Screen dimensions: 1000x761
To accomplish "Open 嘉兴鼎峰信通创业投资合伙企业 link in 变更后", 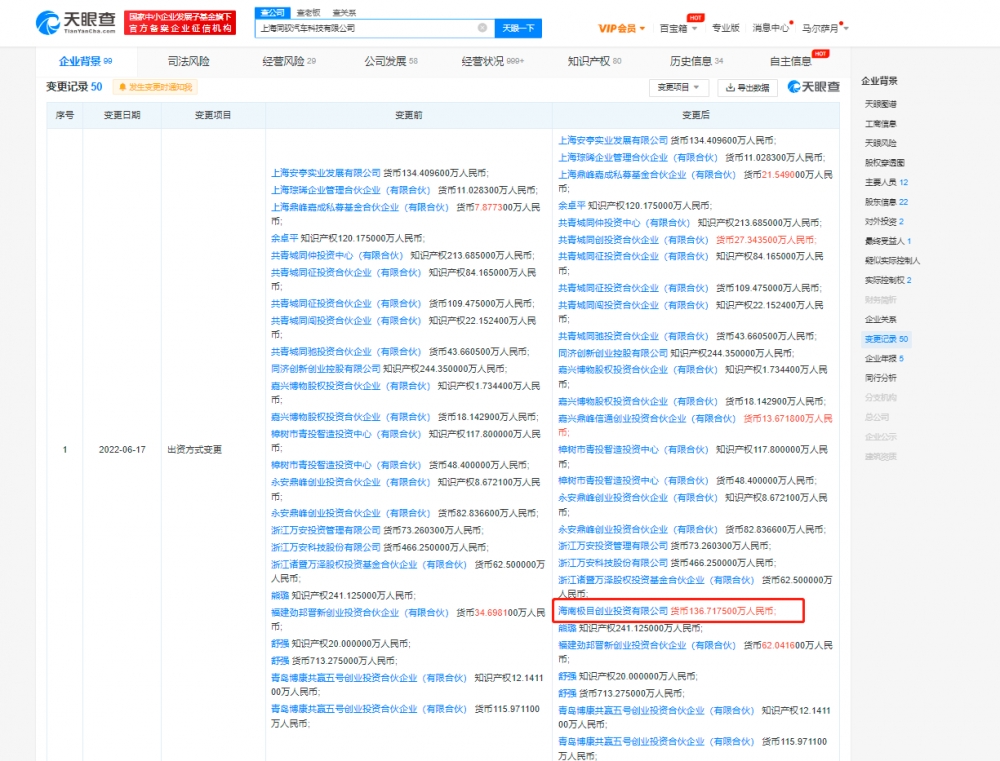I will tap(647, 418).
